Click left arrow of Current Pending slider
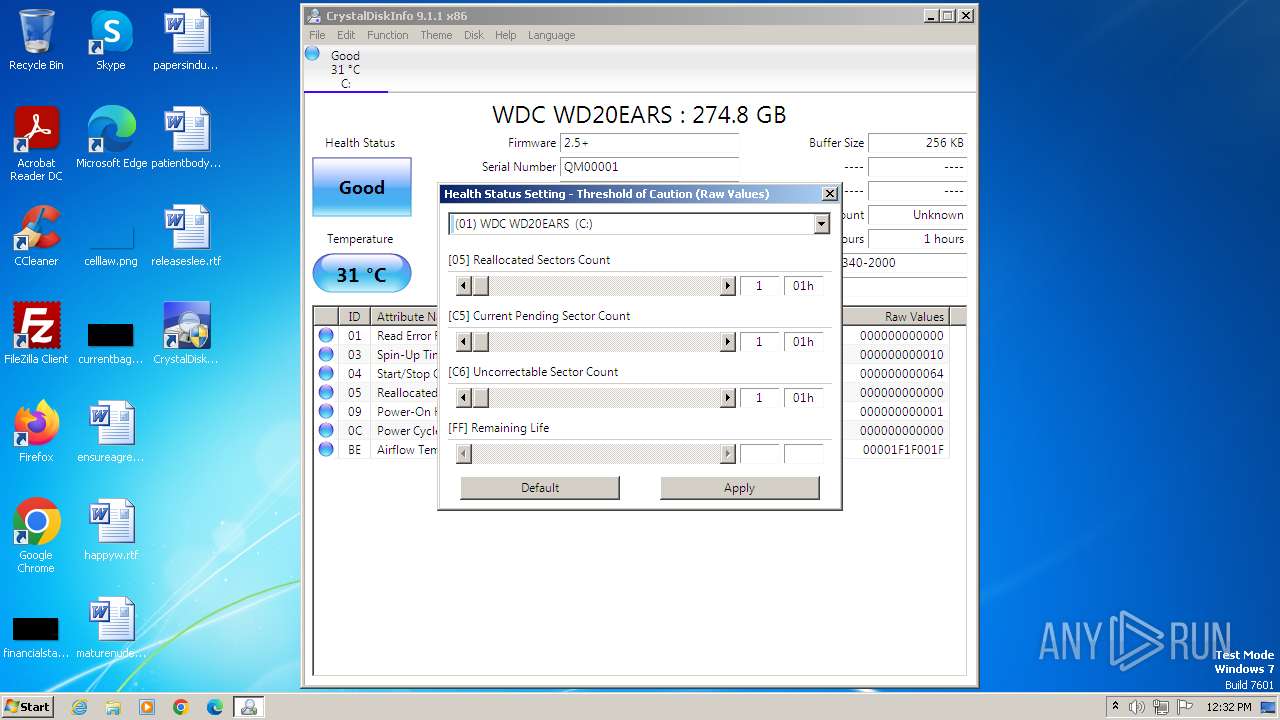This screenshot has height=720, width=1280. (464, 342)
